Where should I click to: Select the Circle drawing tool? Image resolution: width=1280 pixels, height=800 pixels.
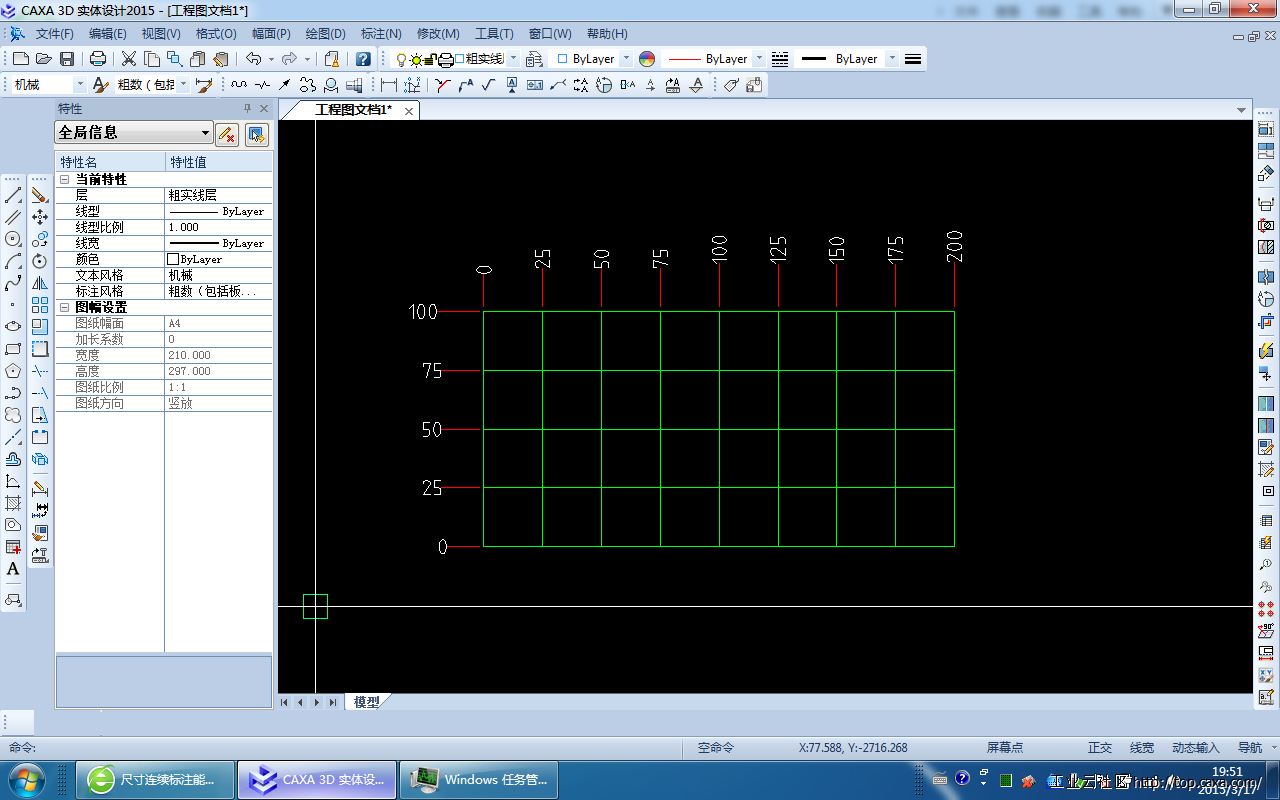[13, 239]
